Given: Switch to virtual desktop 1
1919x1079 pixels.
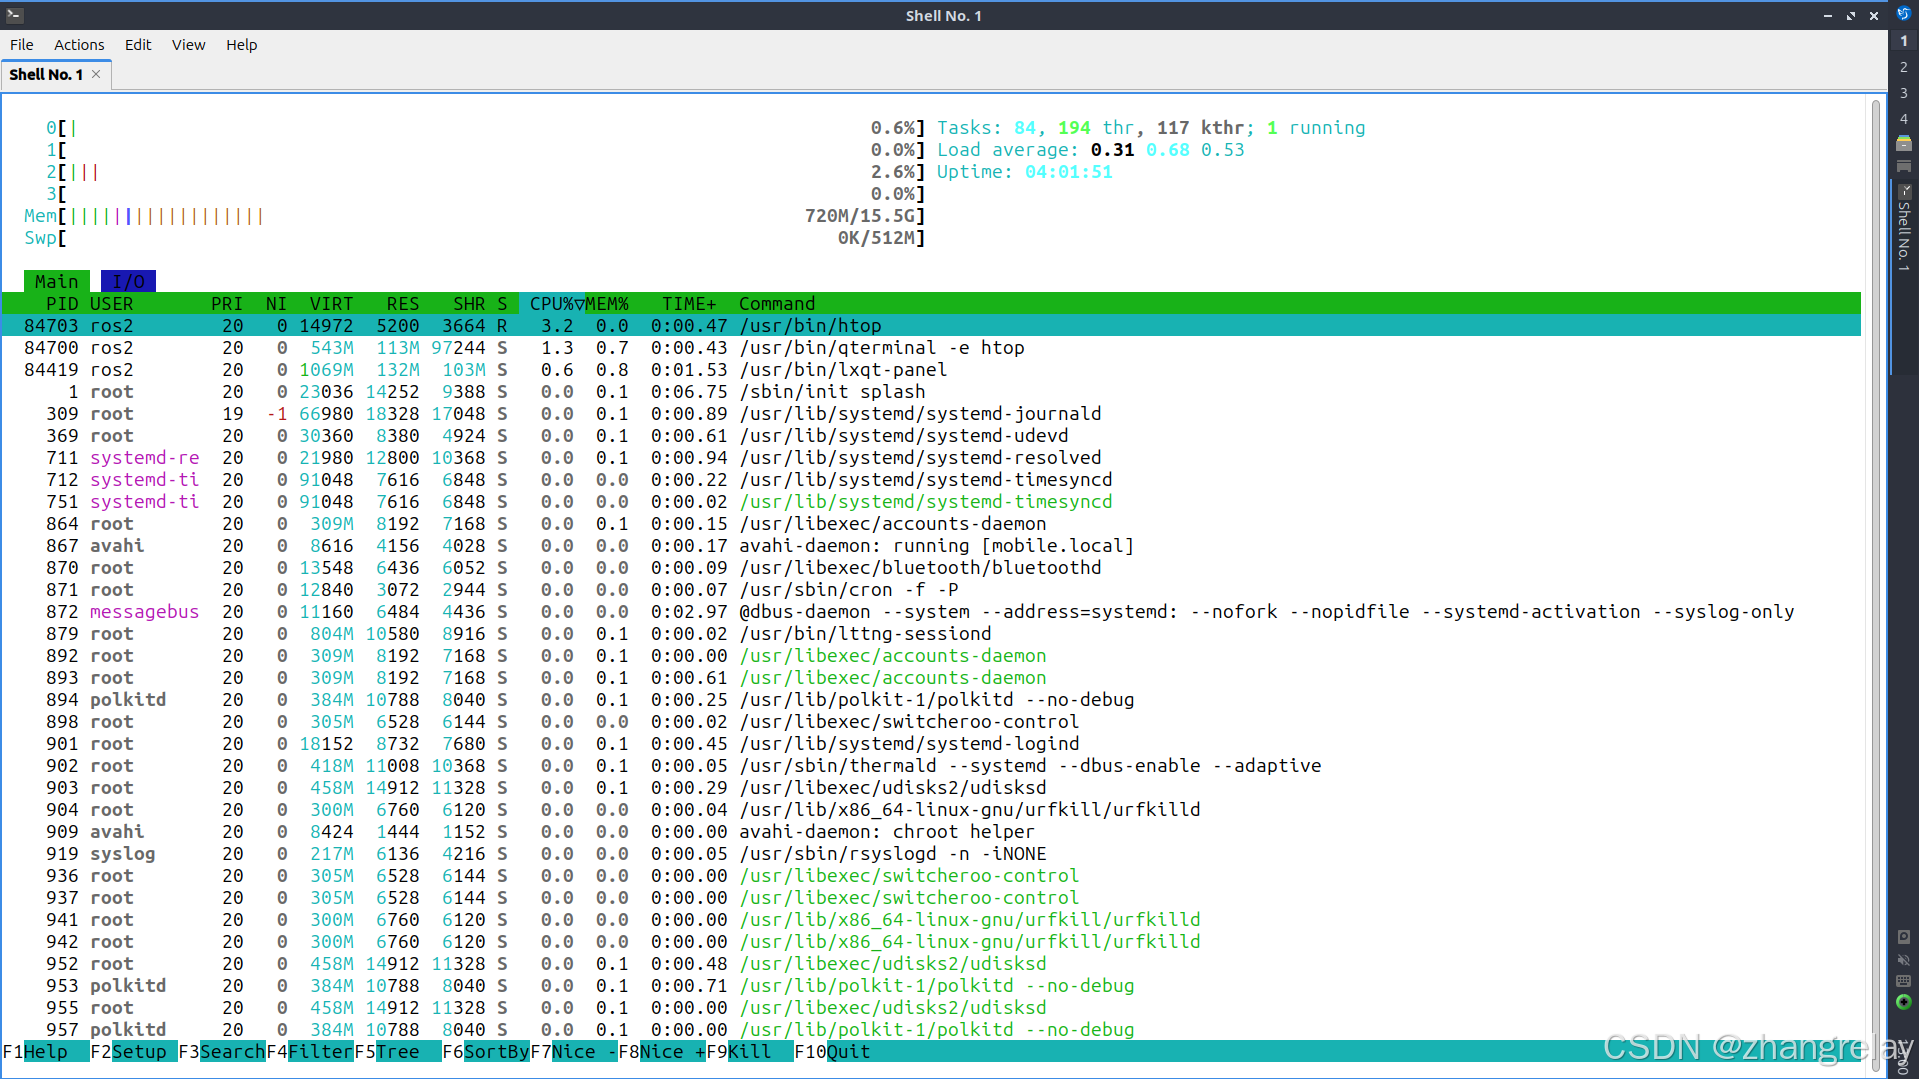Looking at the screenshot, I should pyautogui.click(x=1904, y=41).
